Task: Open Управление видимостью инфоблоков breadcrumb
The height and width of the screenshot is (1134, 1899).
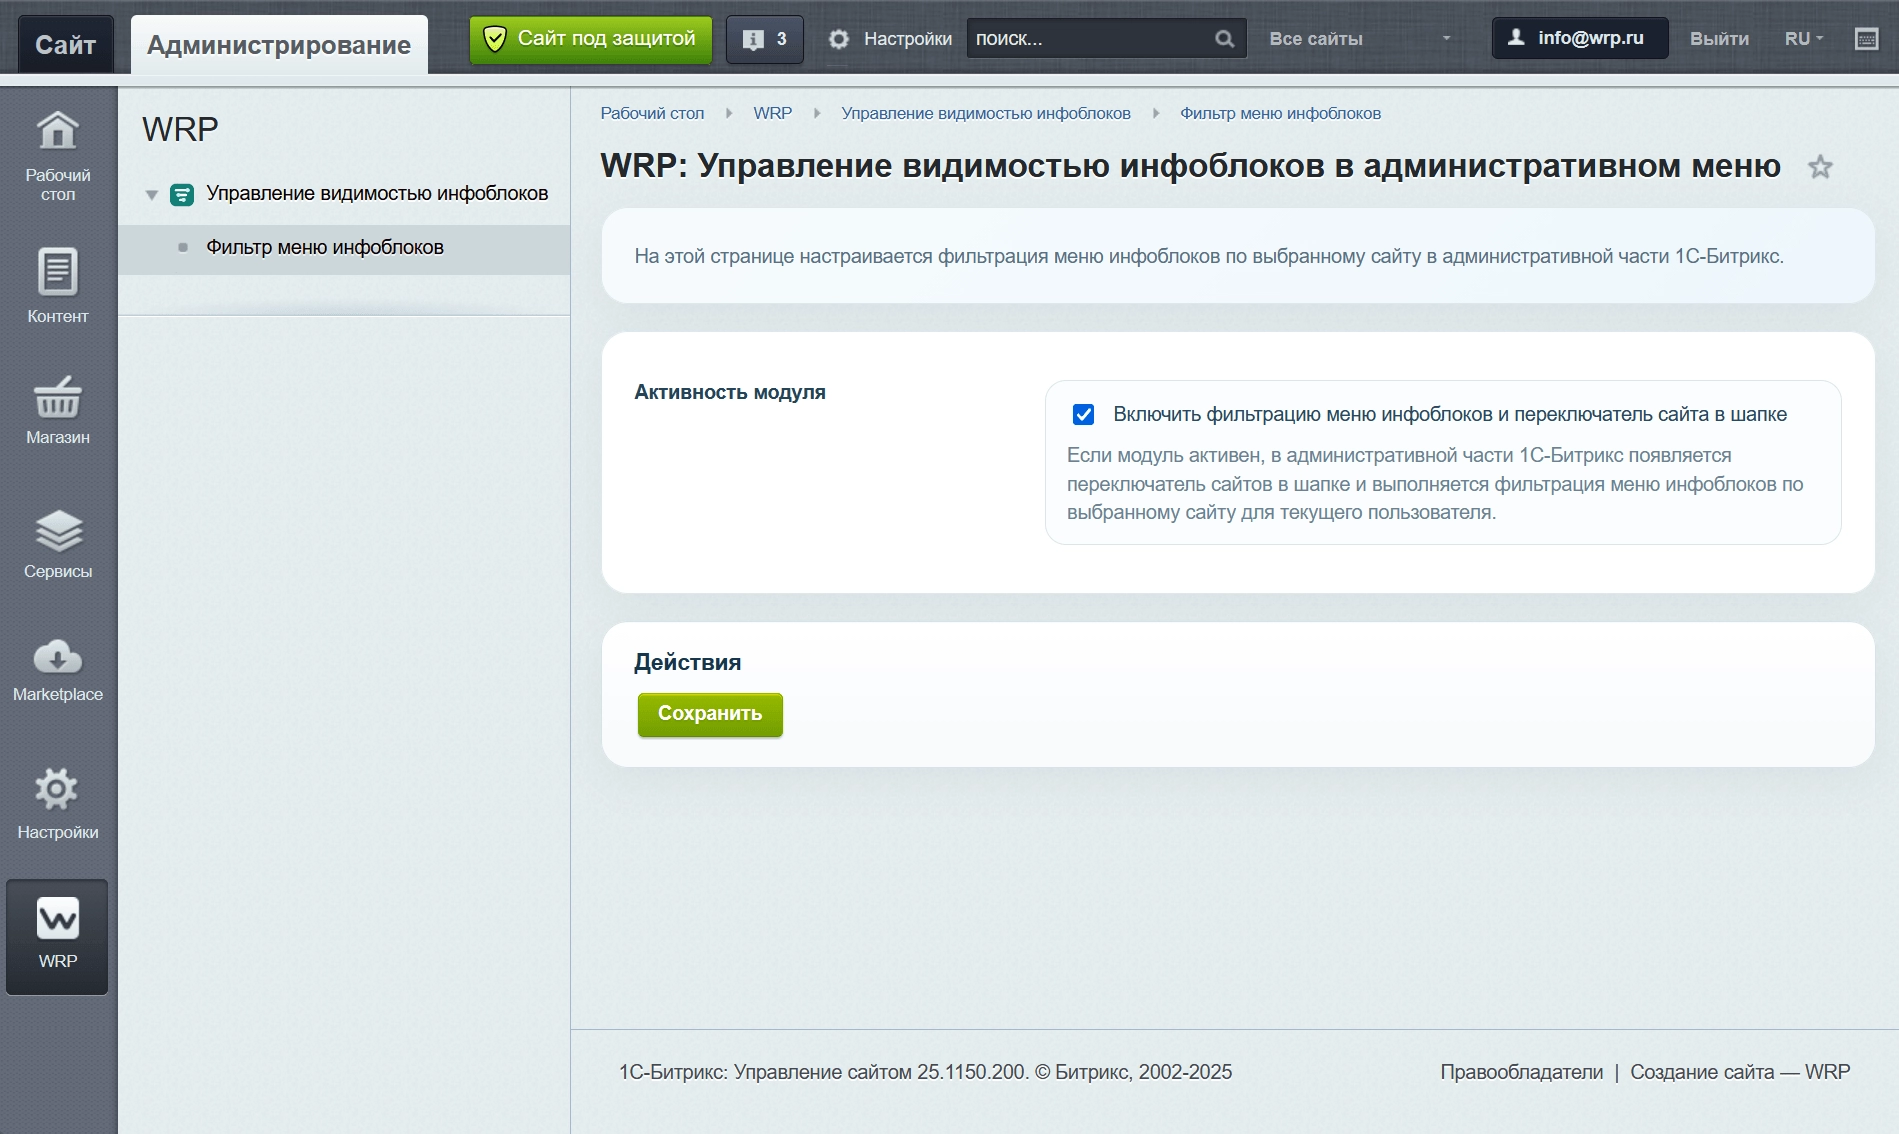Action: click(986, 113)
